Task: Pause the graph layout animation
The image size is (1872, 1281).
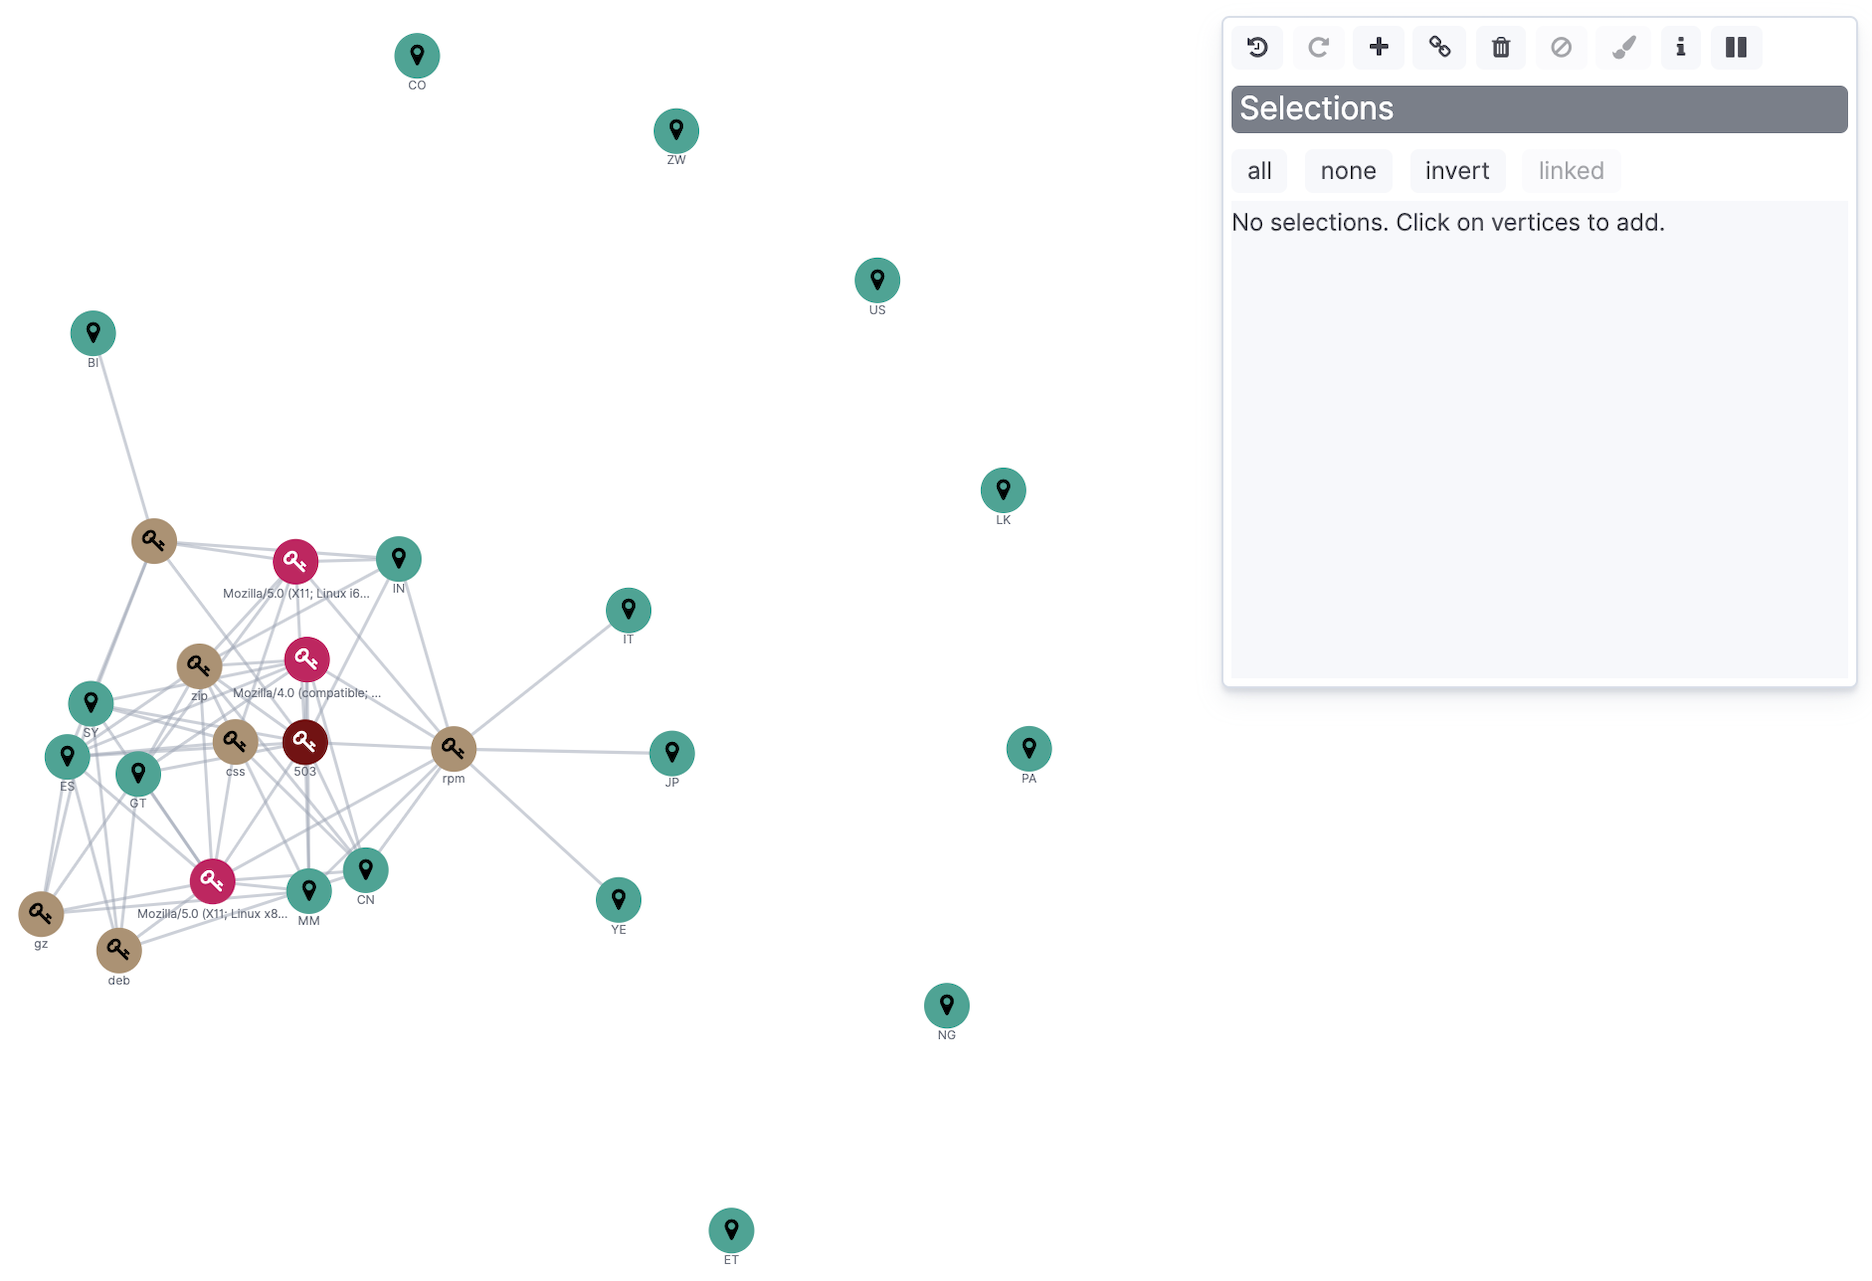Action: (x=1736, y=47)
